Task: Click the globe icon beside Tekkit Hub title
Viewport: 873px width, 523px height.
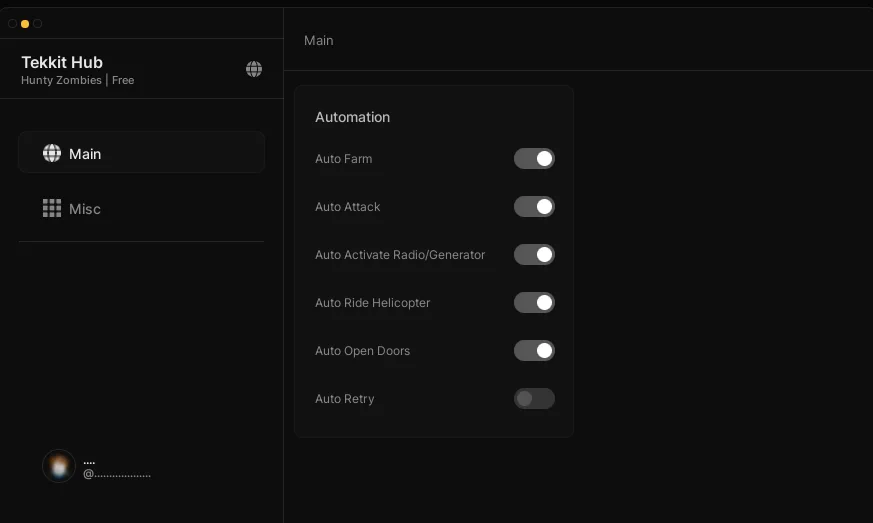Action: [254, 69]
